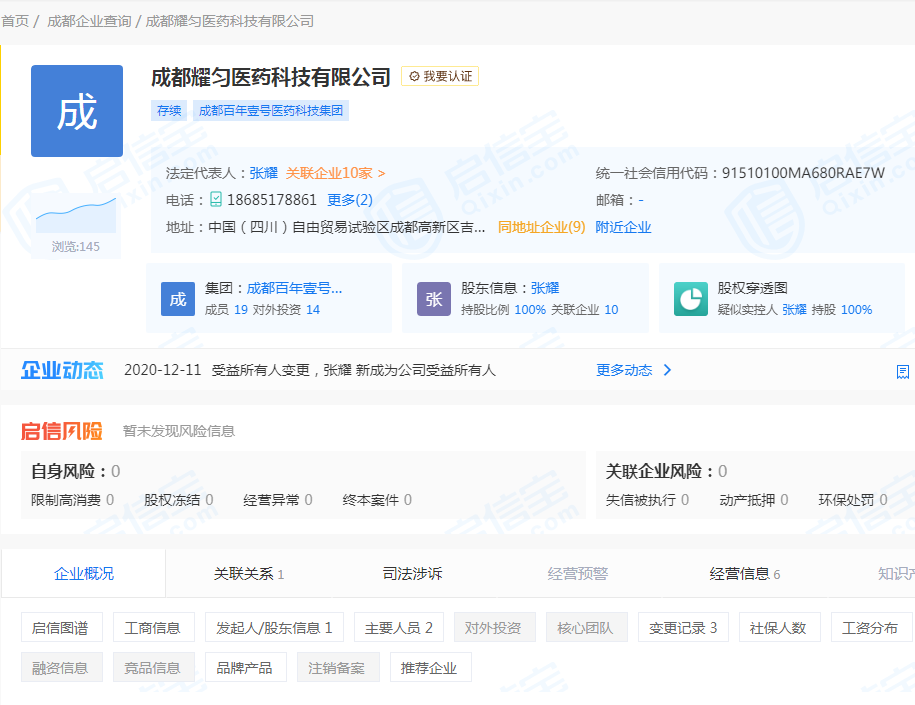Click the 同地址企业(9) link
This screenshot has width=915, height=705.
(541, 227)
